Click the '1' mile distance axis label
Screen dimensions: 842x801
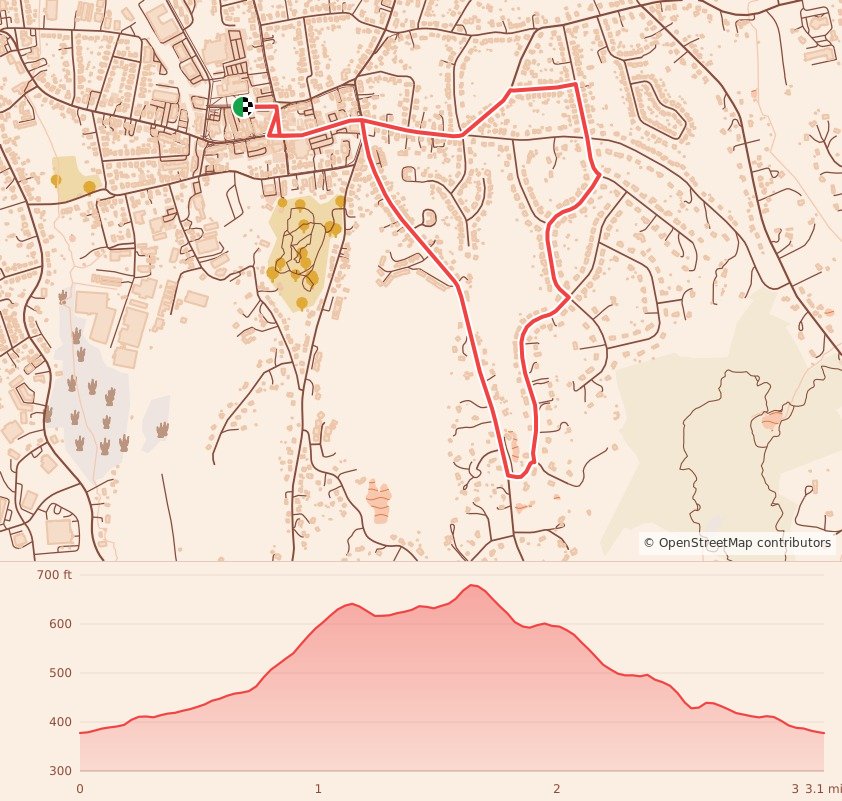click(318, 789)
